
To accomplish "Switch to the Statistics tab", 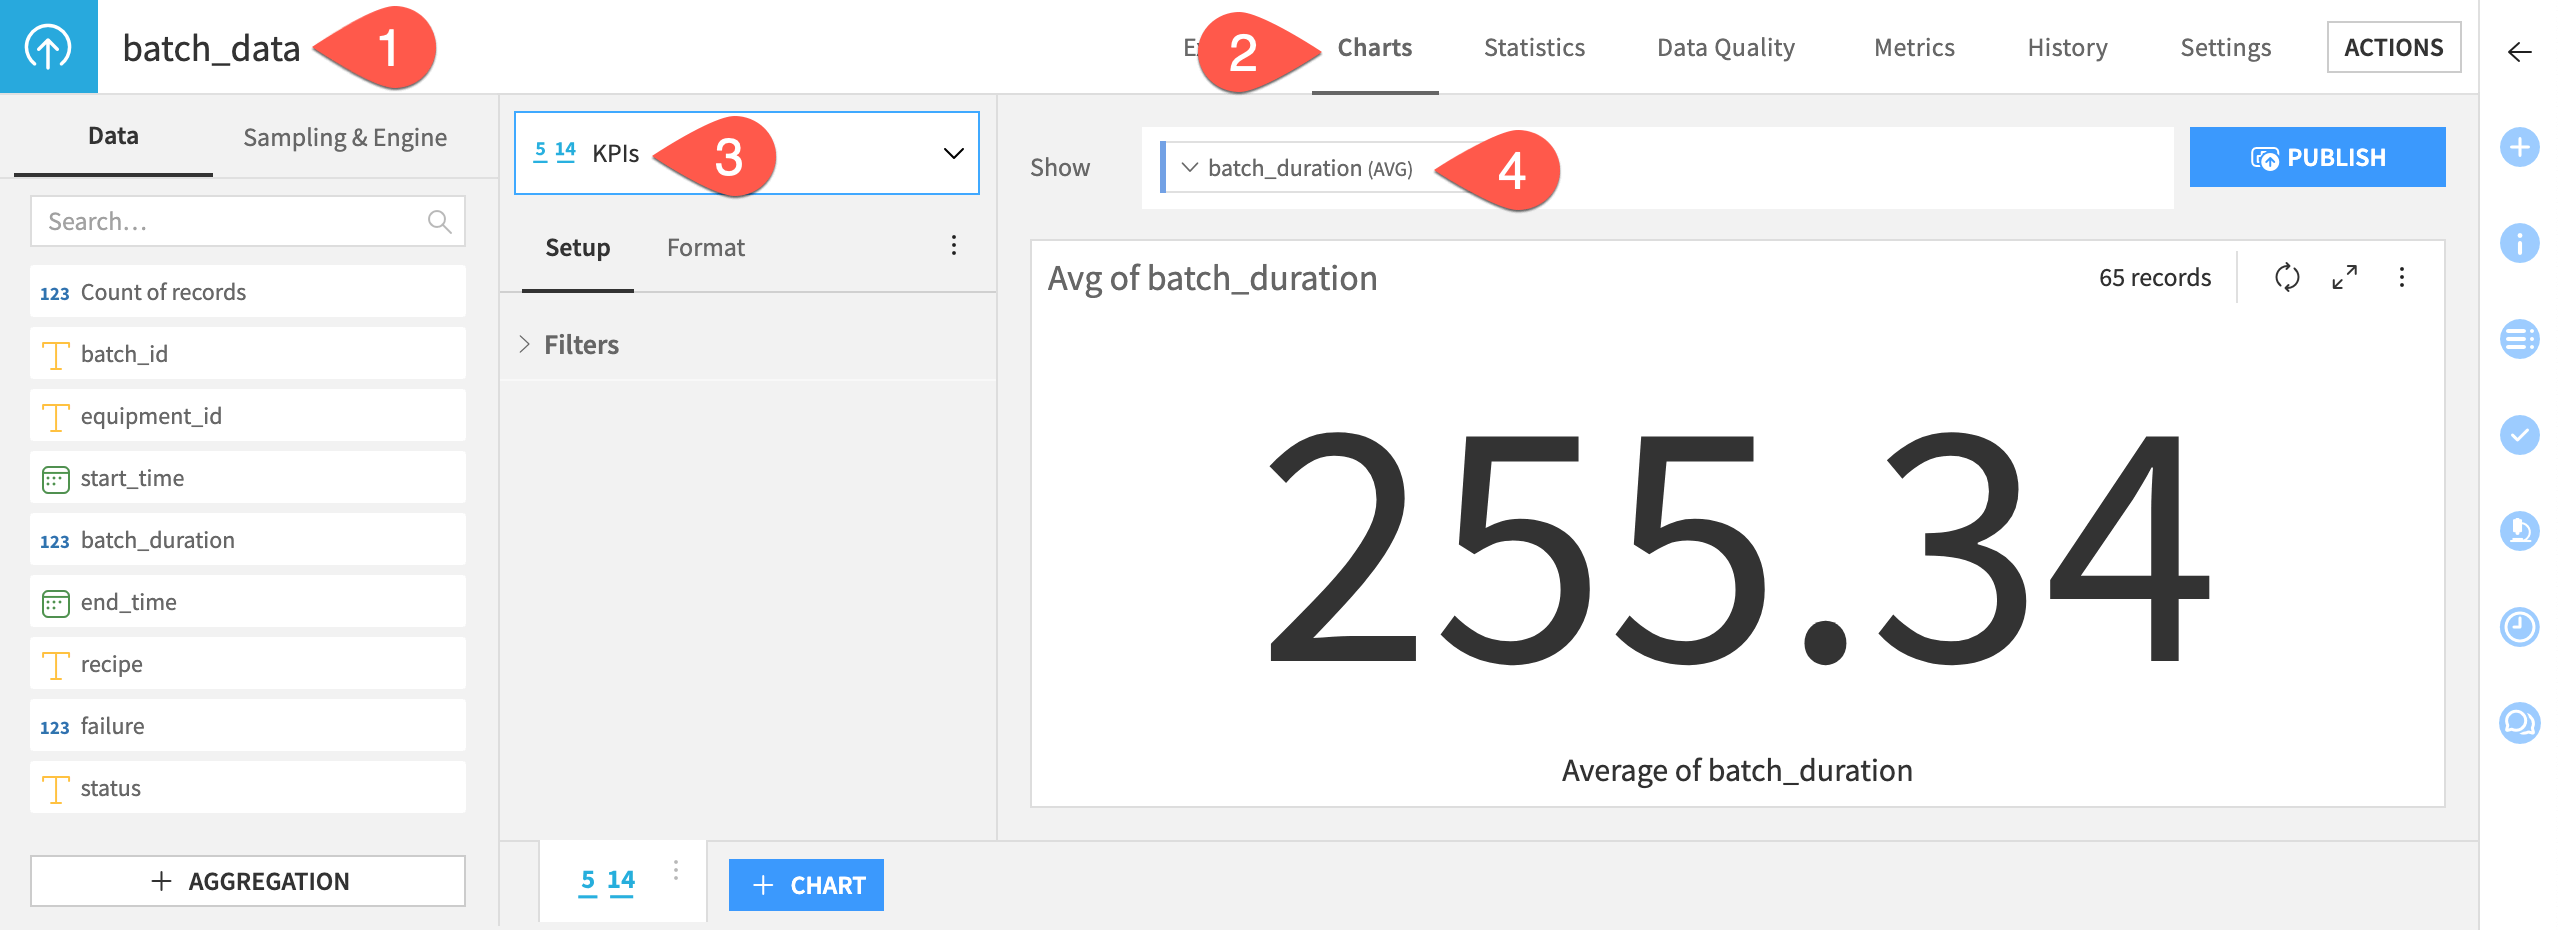I will (1533, 47).
